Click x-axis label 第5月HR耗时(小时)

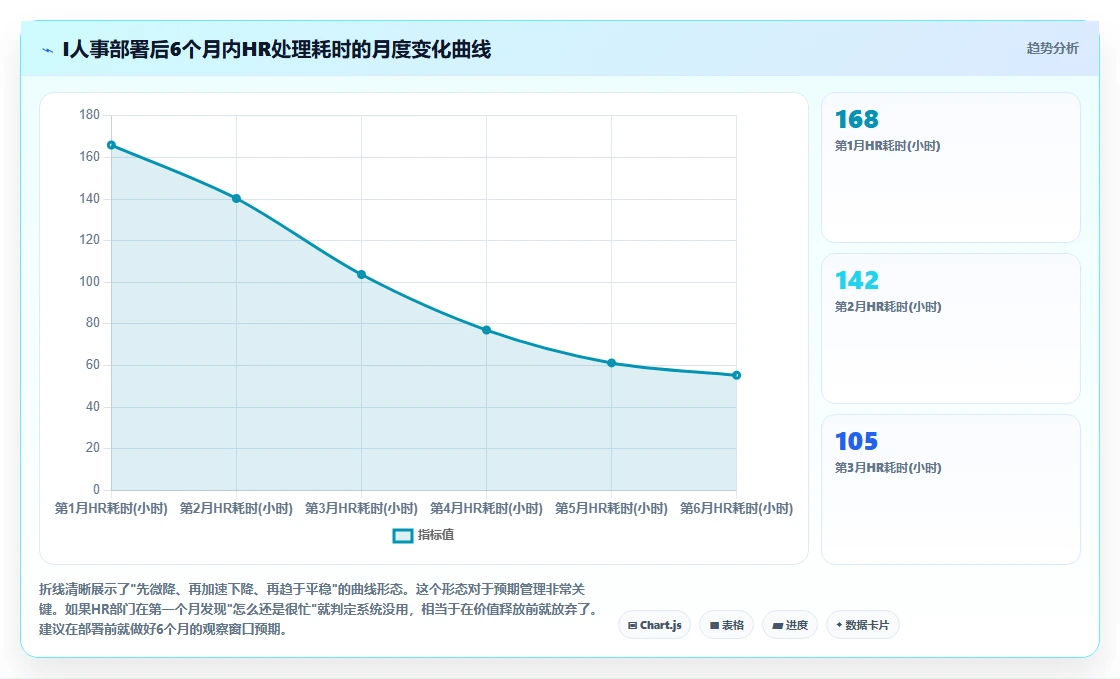click(611, 508)
